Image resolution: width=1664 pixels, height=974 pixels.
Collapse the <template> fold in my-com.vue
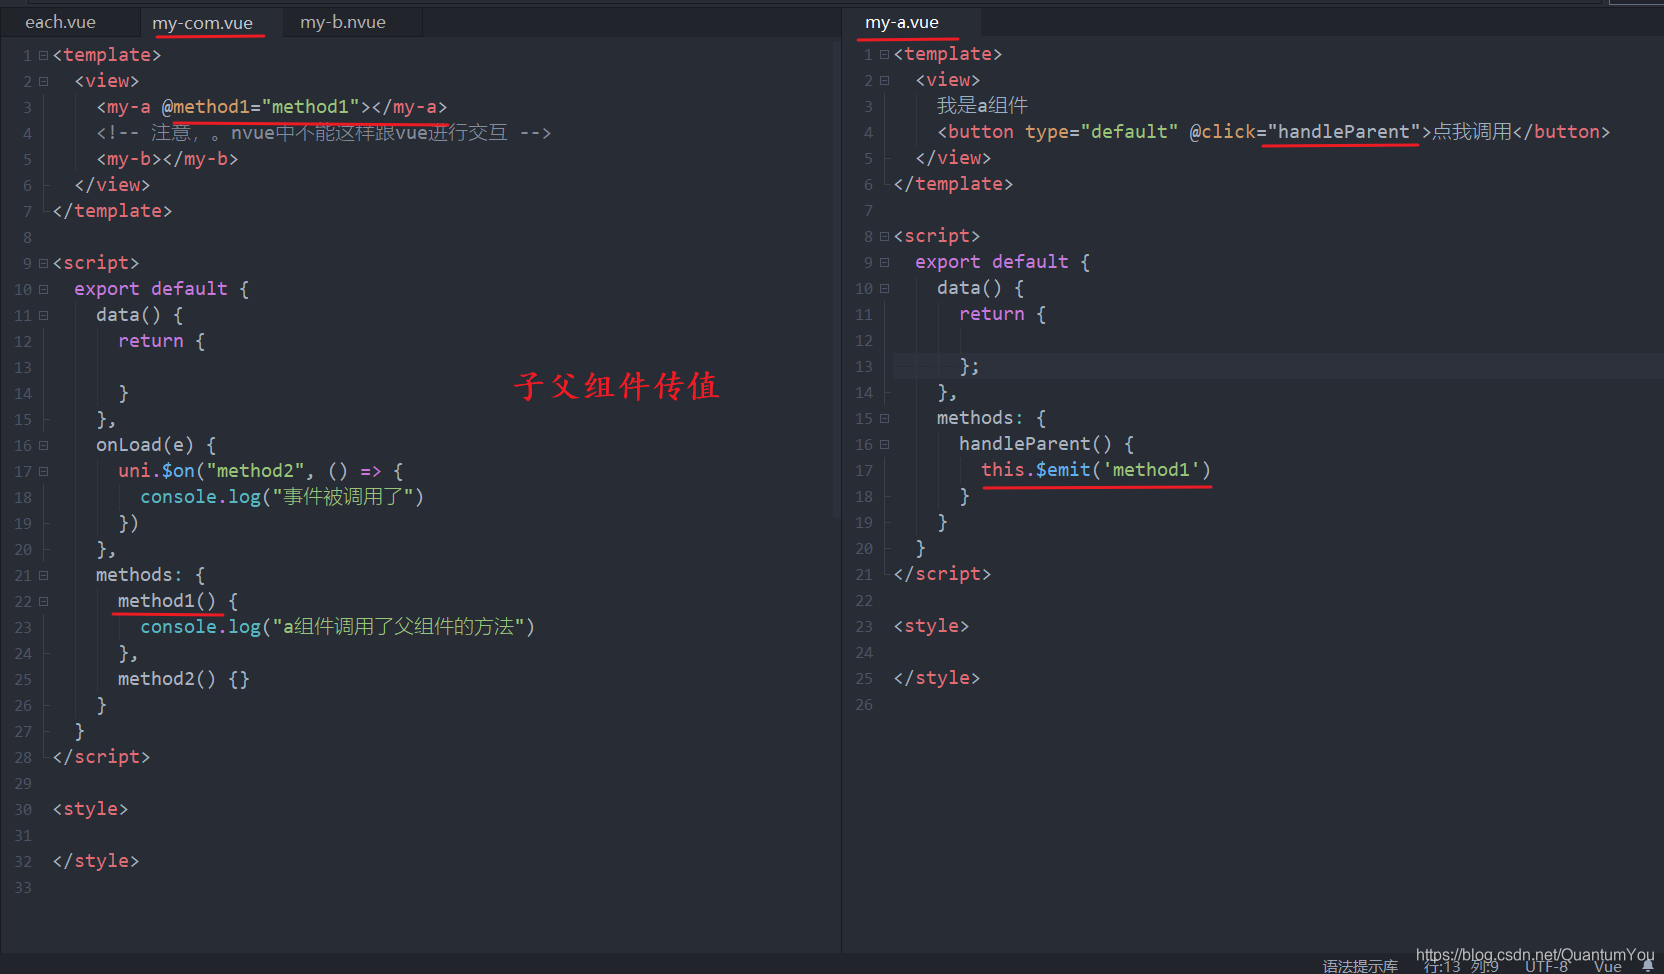point(43,56)
